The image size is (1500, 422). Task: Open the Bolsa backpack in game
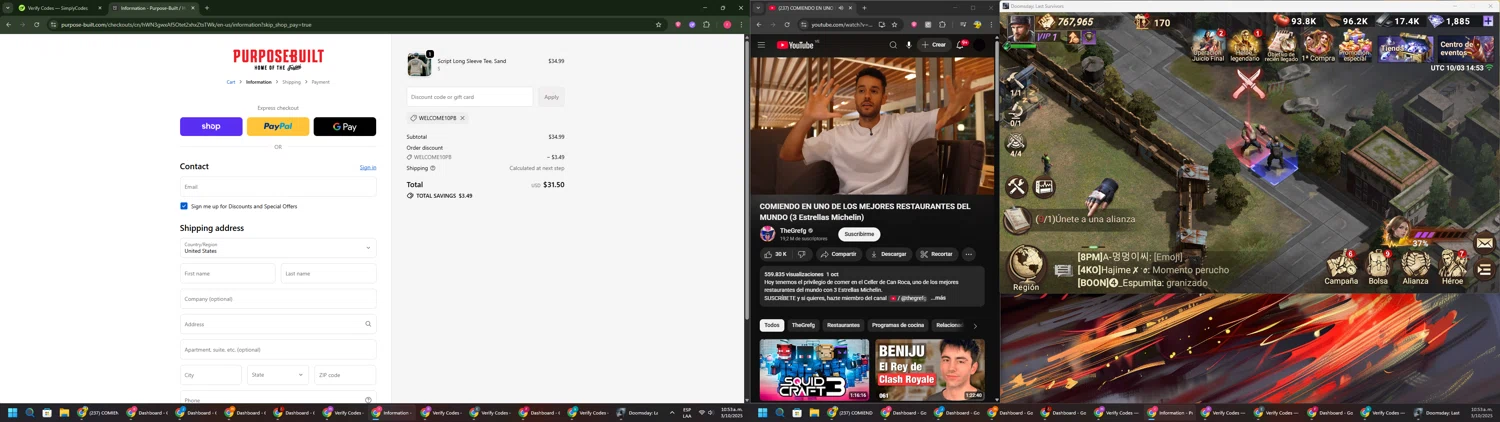click(1379, 267)
